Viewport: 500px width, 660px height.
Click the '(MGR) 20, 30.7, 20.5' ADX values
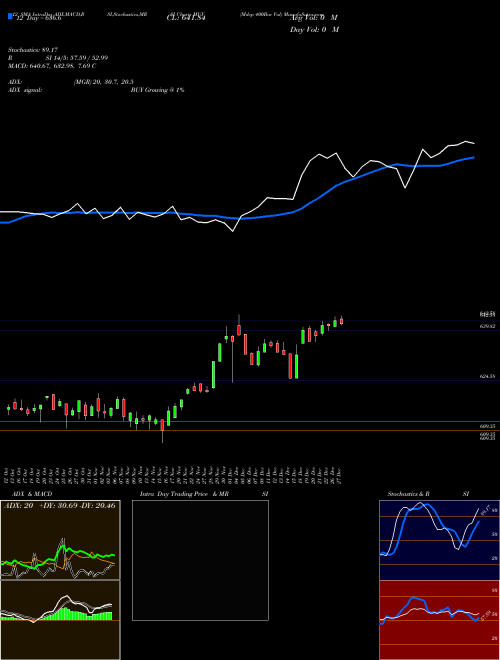104,82
